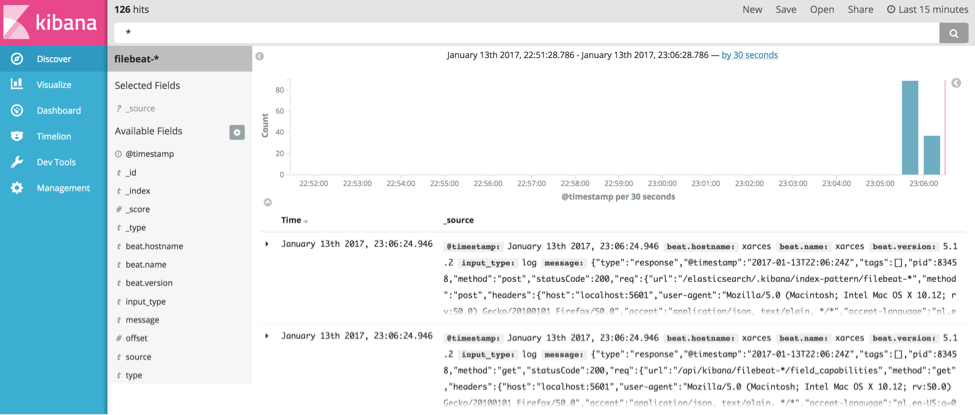Viewport: 975px width, 415px height.
Task: Click @timestamp field in list
Action: [150, 154]
